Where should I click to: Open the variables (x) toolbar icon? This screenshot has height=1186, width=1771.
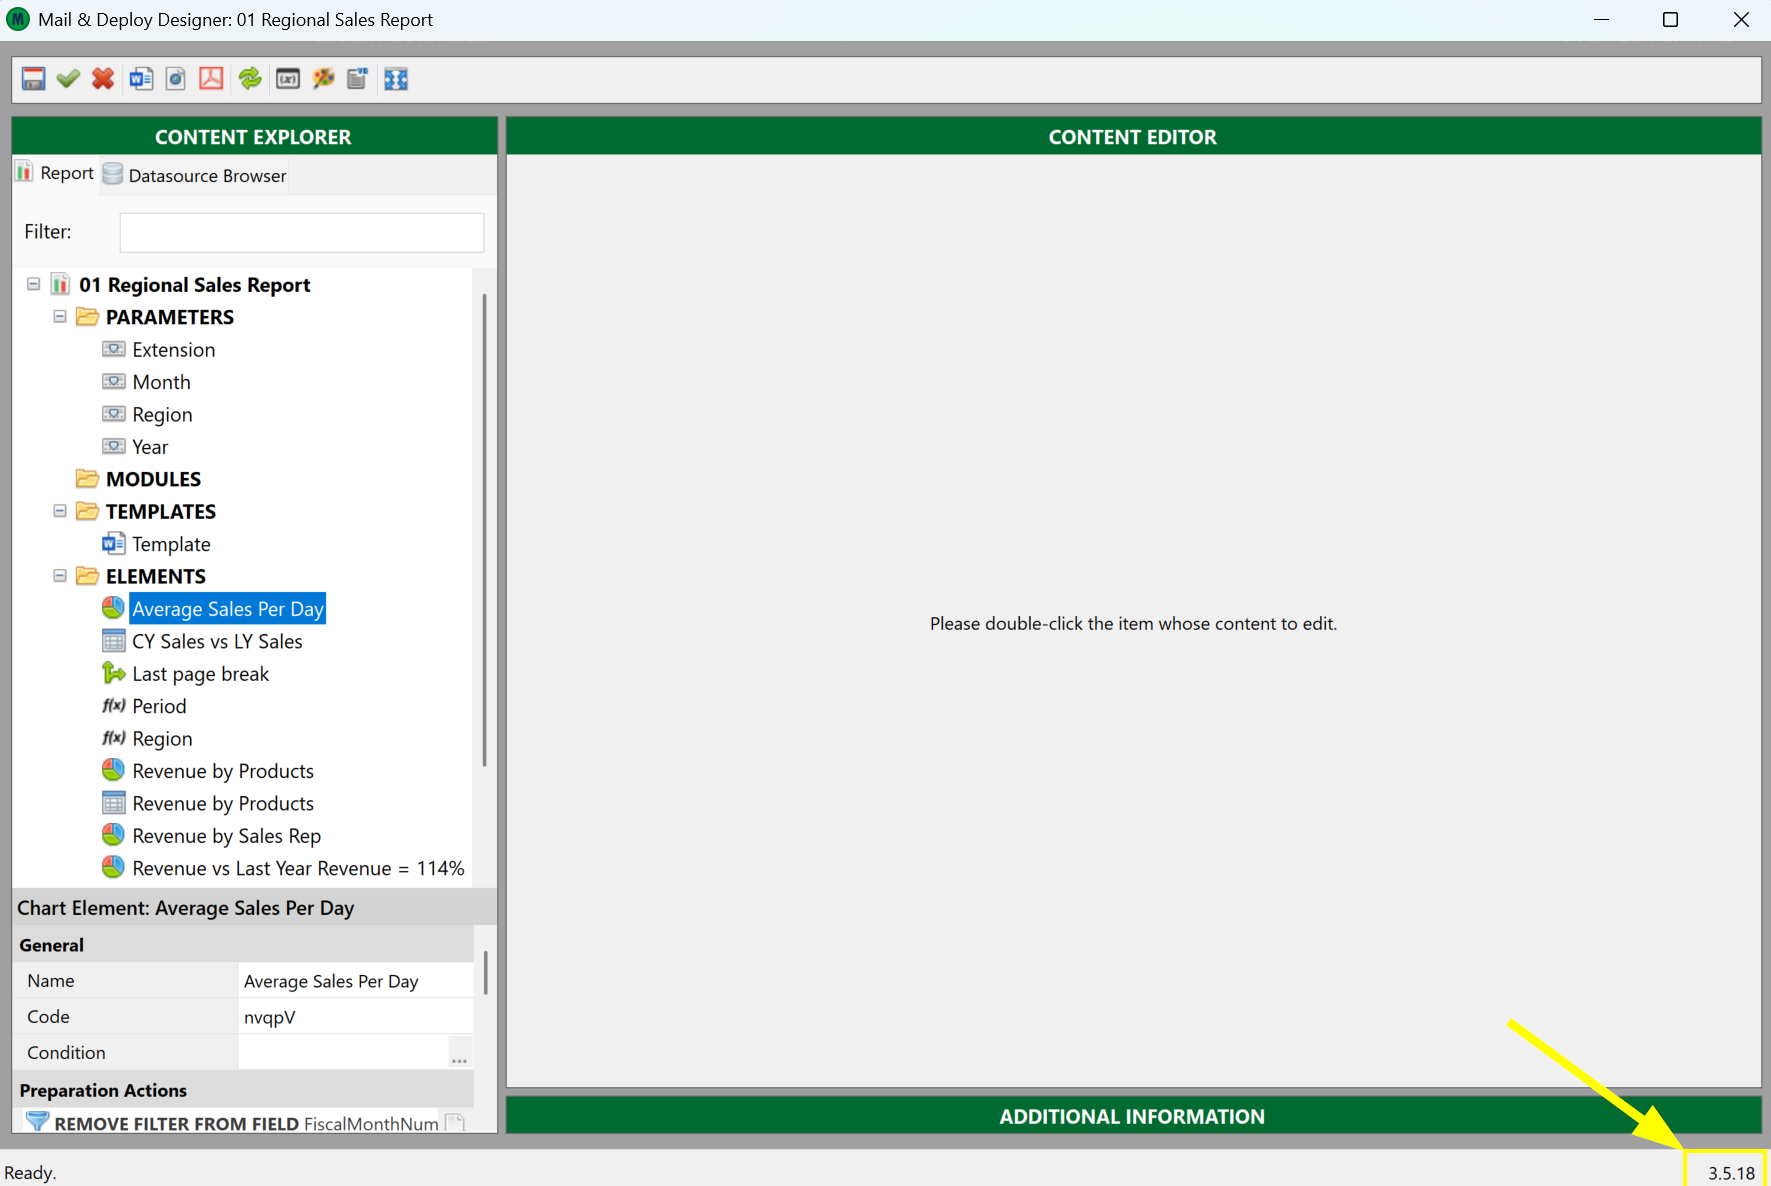tap(288, 79)
